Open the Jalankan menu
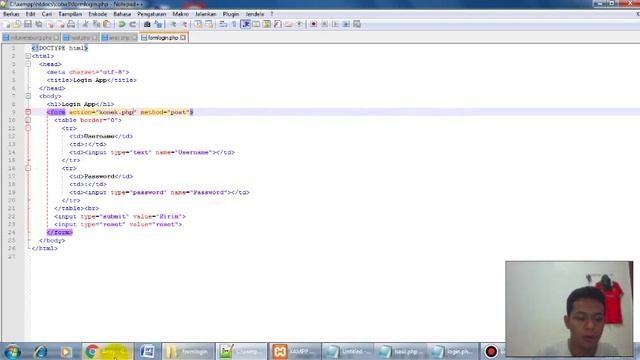This screenshot has height=360, width=640. click(206, 14)
